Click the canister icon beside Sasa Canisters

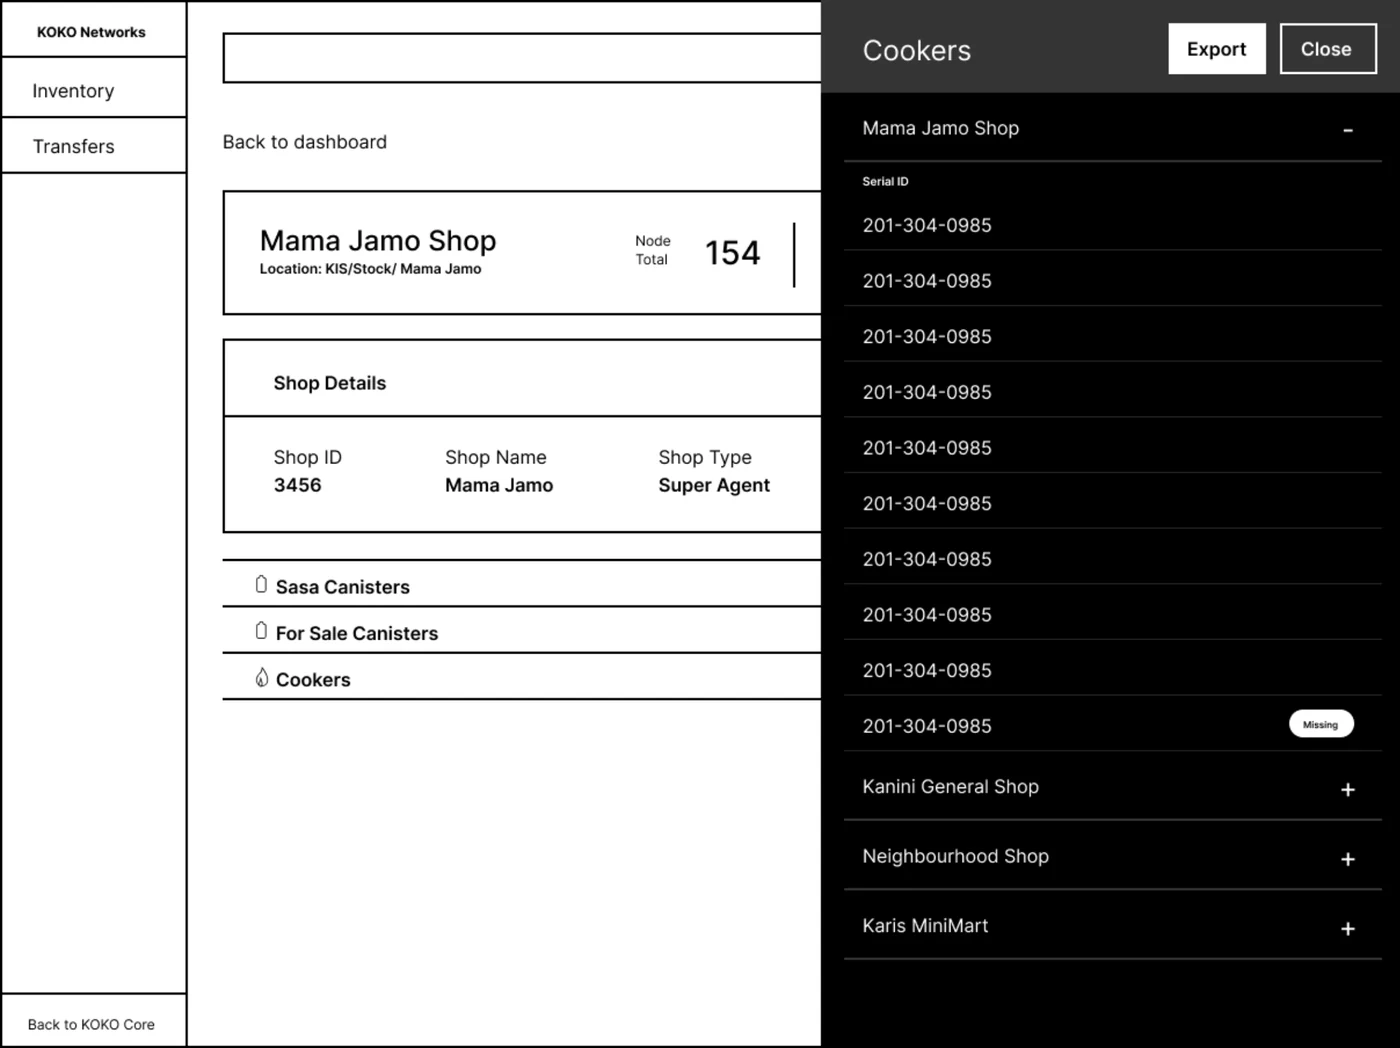pyautogui.click(x=261, y=585)
